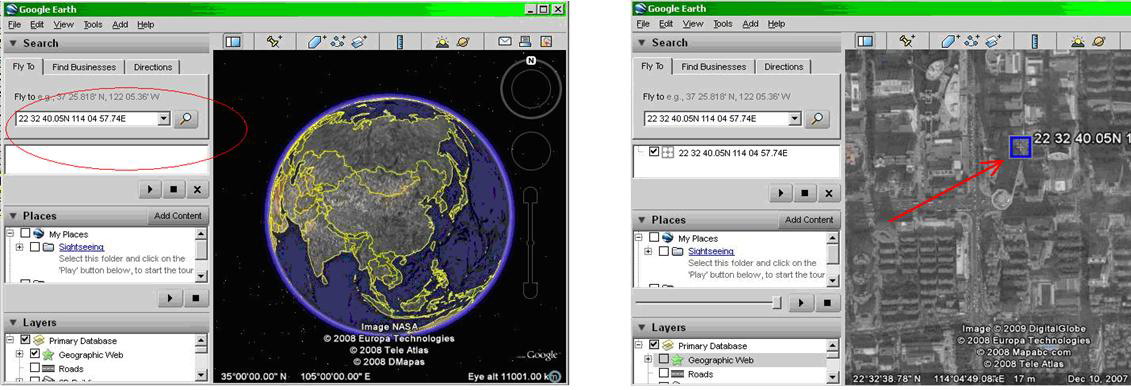1131x390 pixels.
Task: Toggle sidebar icon in right window toolbar
Action: 864,42
